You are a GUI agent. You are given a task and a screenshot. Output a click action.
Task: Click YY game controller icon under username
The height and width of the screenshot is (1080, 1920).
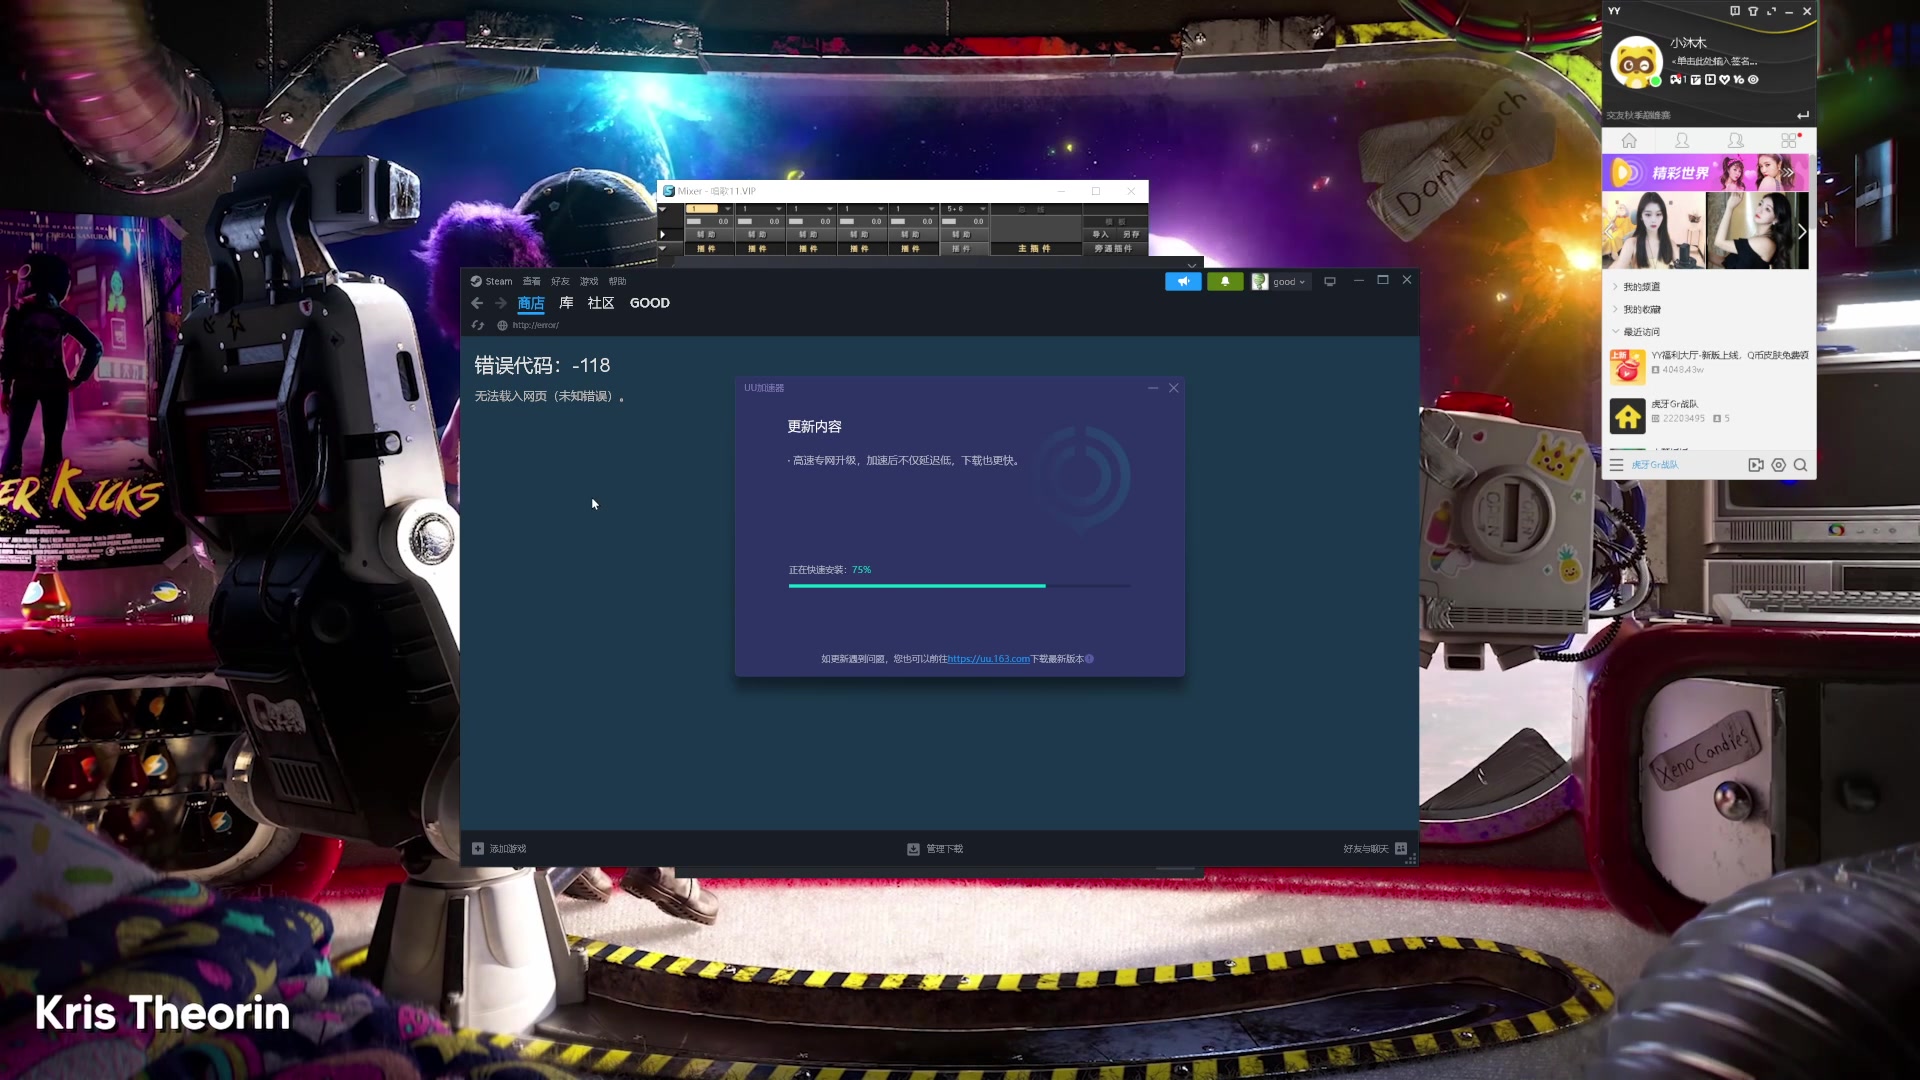tap(1675, 80)
